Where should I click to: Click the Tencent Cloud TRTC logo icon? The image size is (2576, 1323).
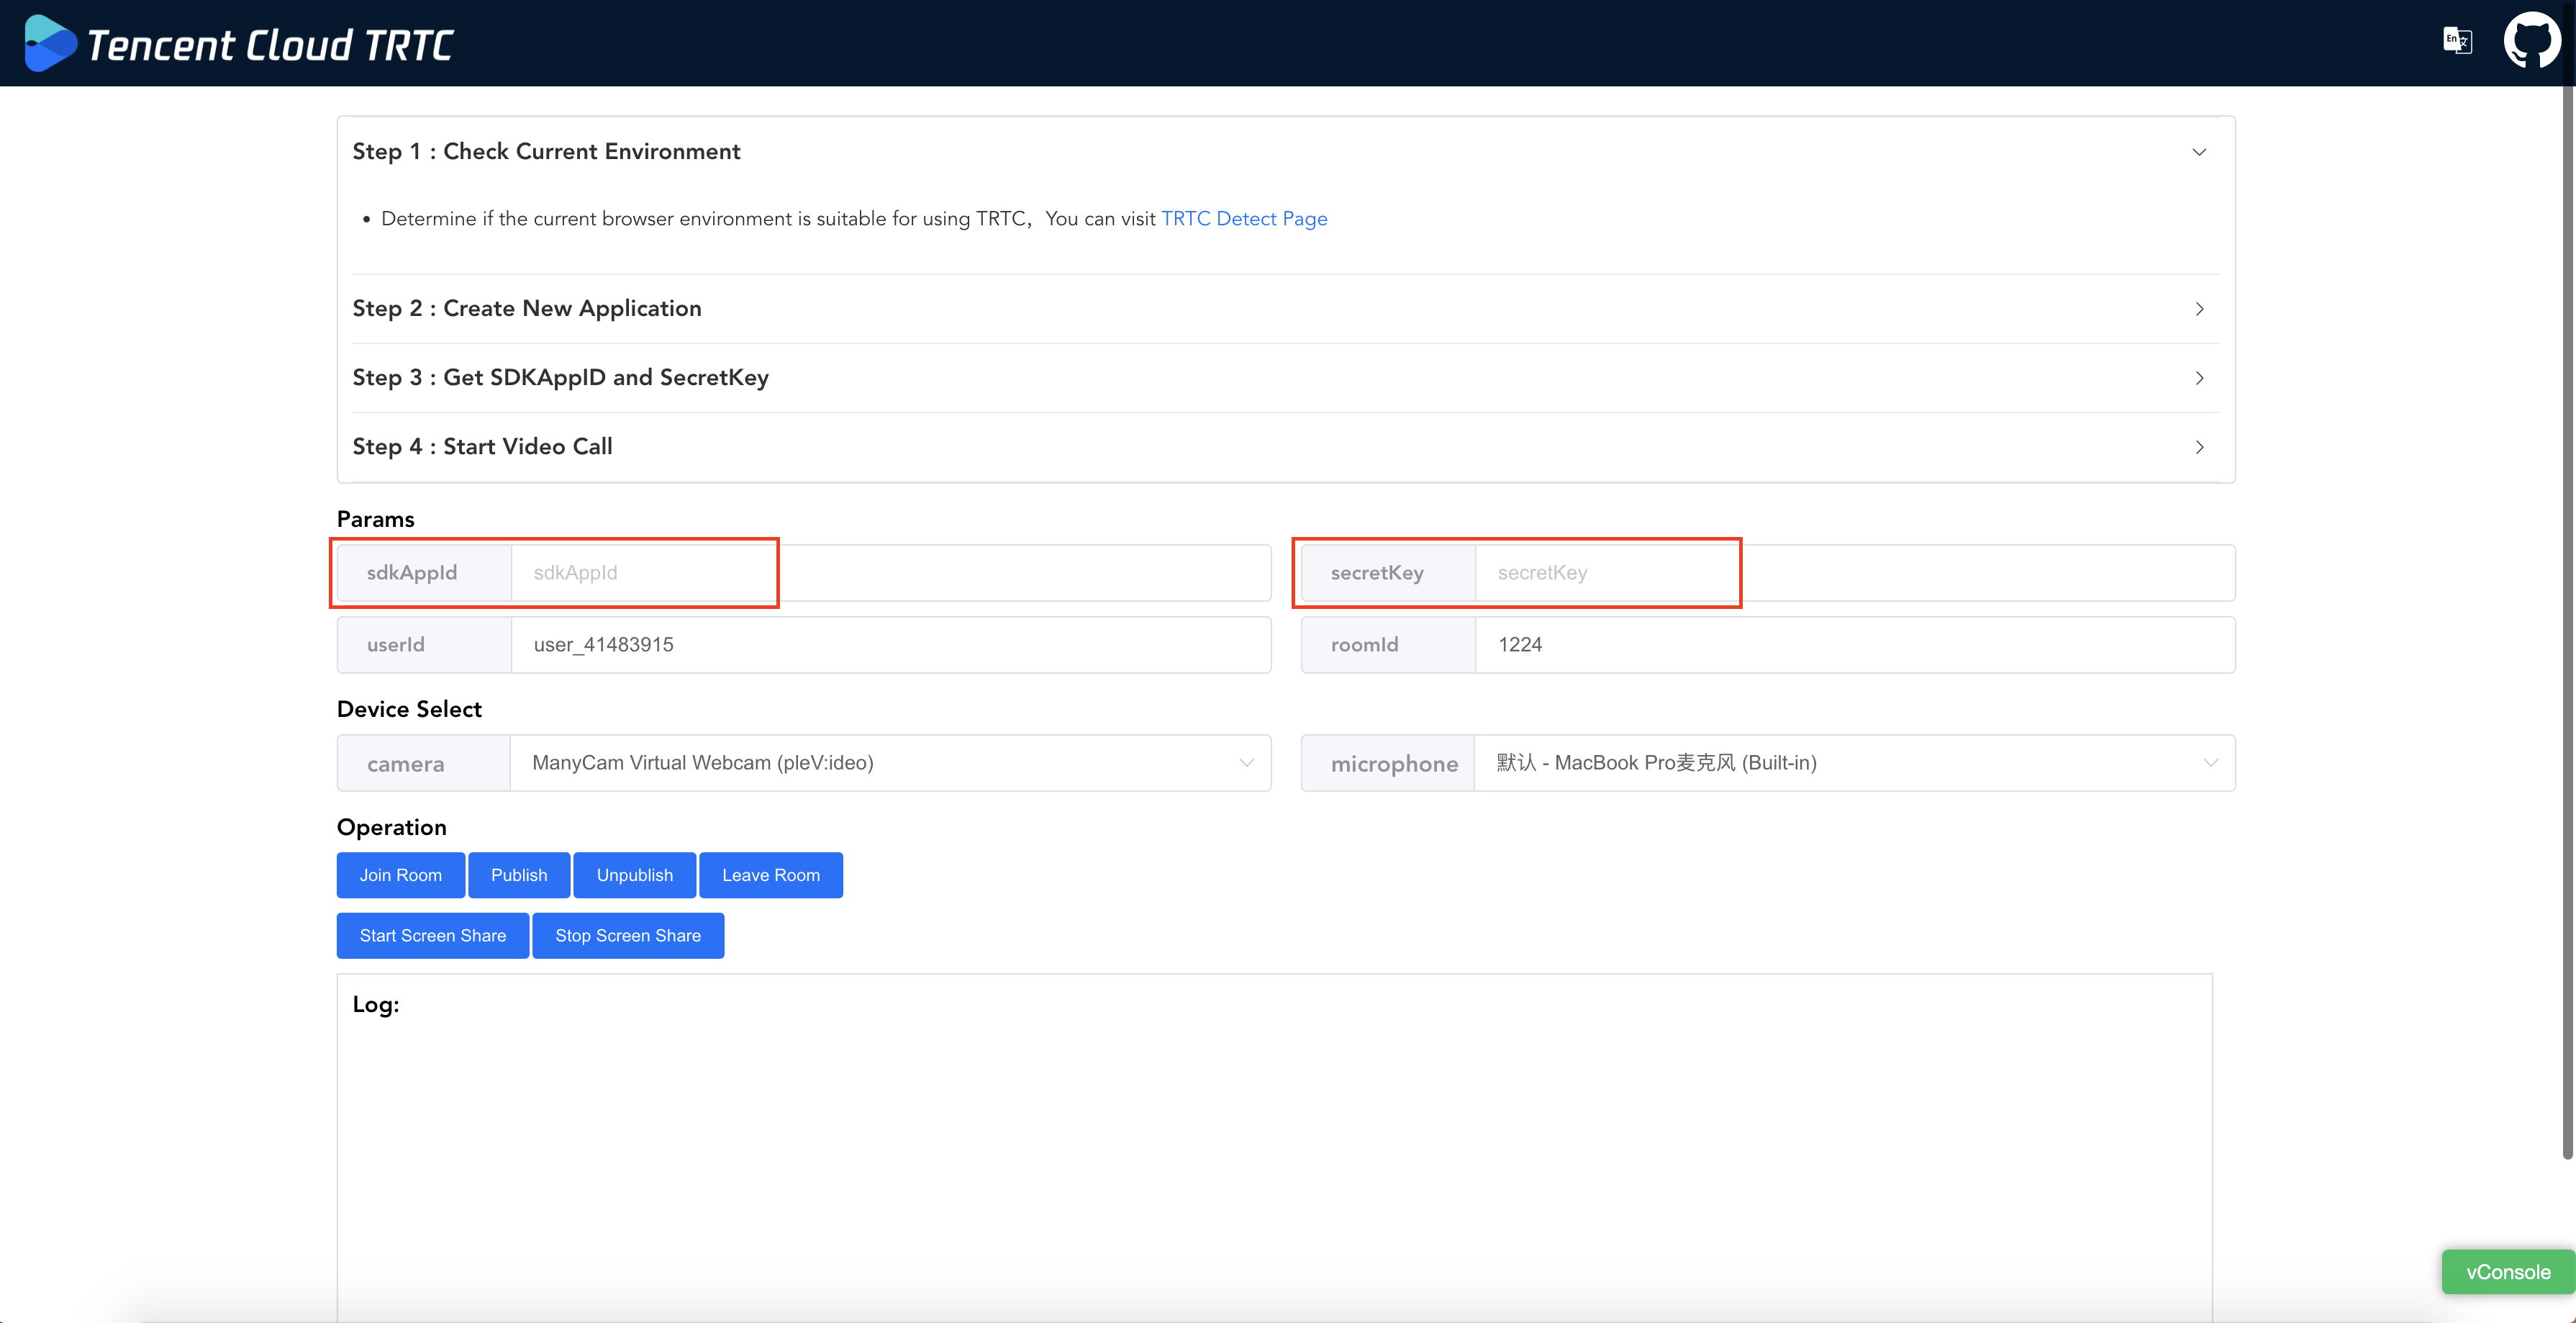50,43
